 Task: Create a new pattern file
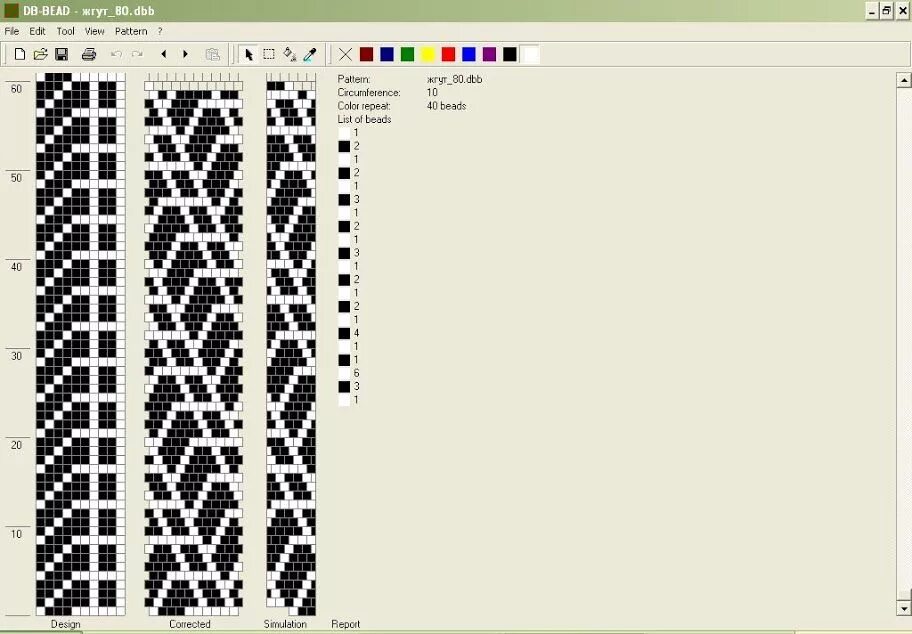coord(20,55)
